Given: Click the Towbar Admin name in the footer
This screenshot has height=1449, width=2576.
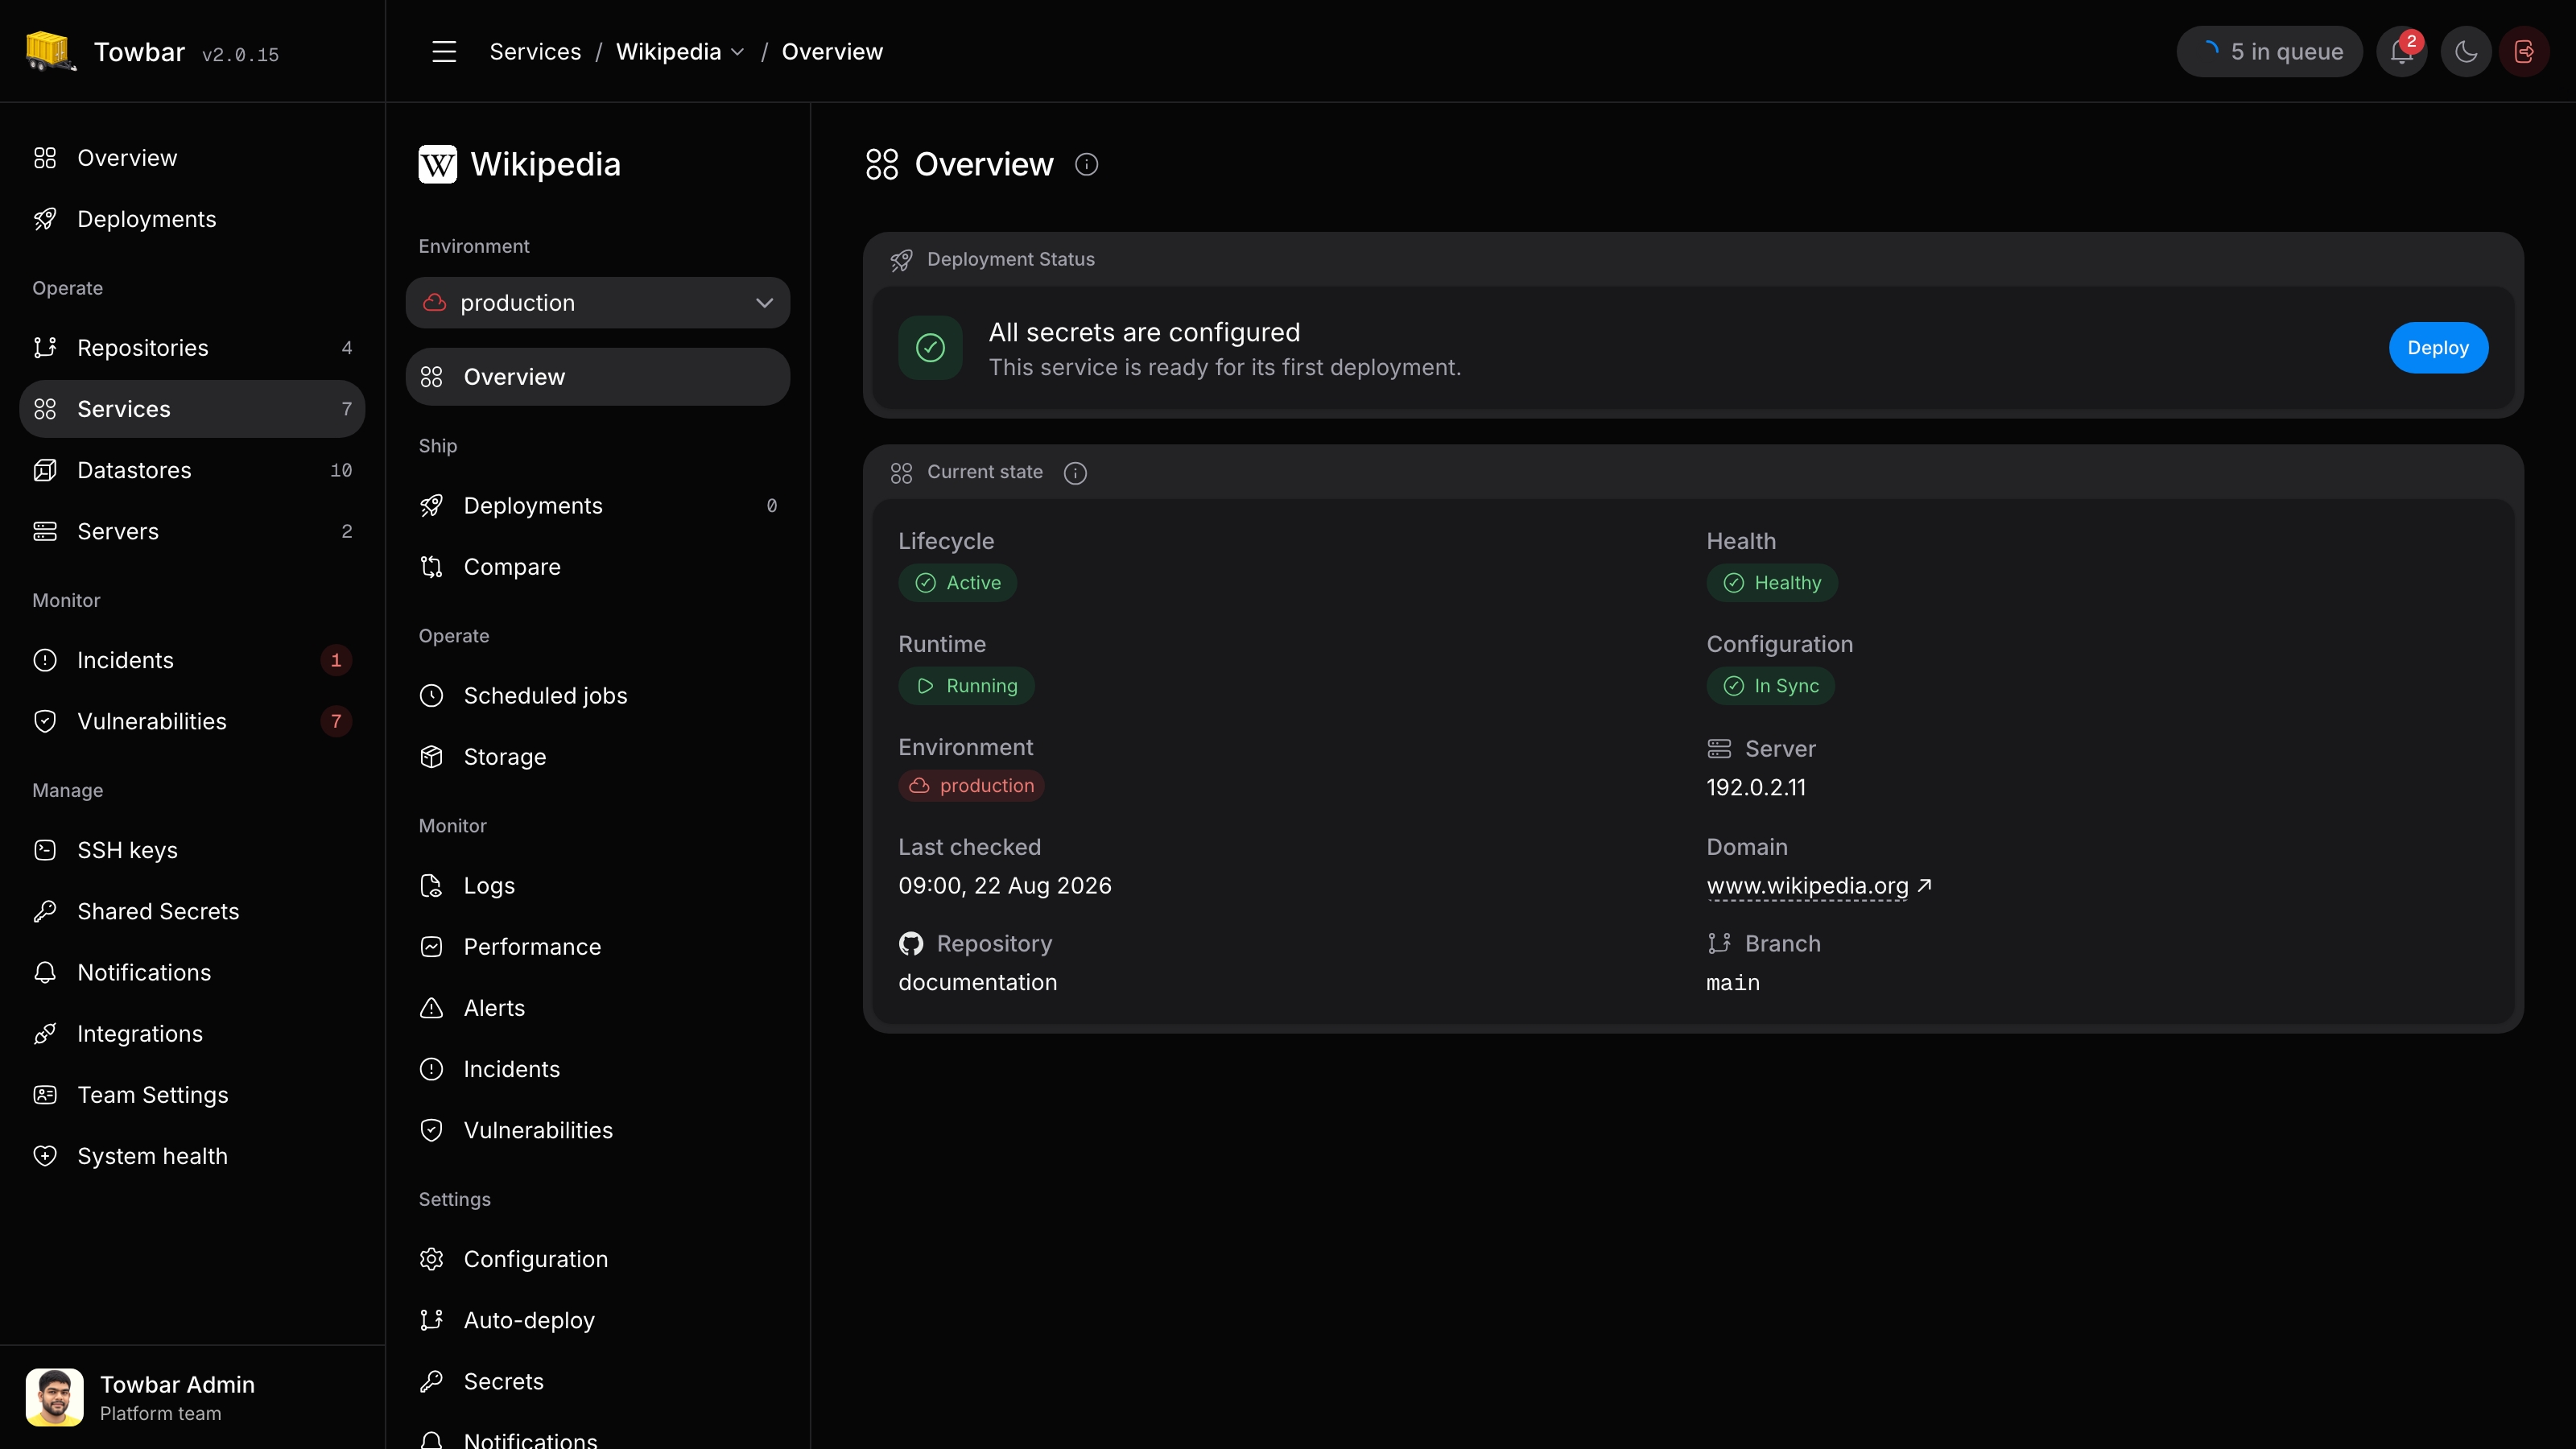Looking at the screenshot, I should coord(177,1385).
